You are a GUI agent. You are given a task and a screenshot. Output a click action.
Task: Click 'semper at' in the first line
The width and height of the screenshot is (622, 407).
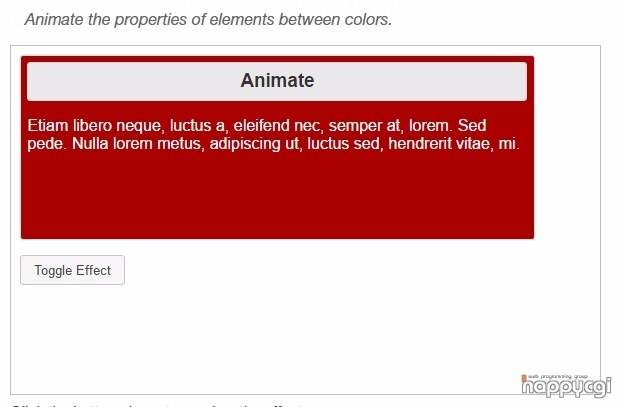point(366,126)
